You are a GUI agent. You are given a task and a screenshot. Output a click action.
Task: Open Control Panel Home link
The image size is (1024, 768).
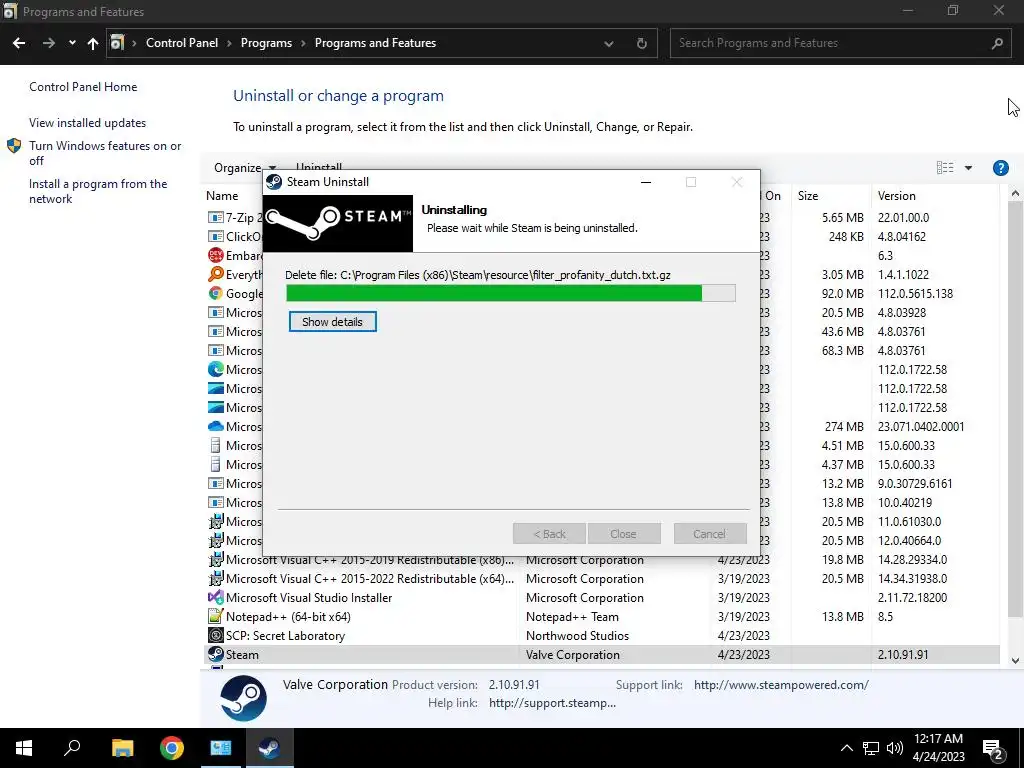coord(83,87)
